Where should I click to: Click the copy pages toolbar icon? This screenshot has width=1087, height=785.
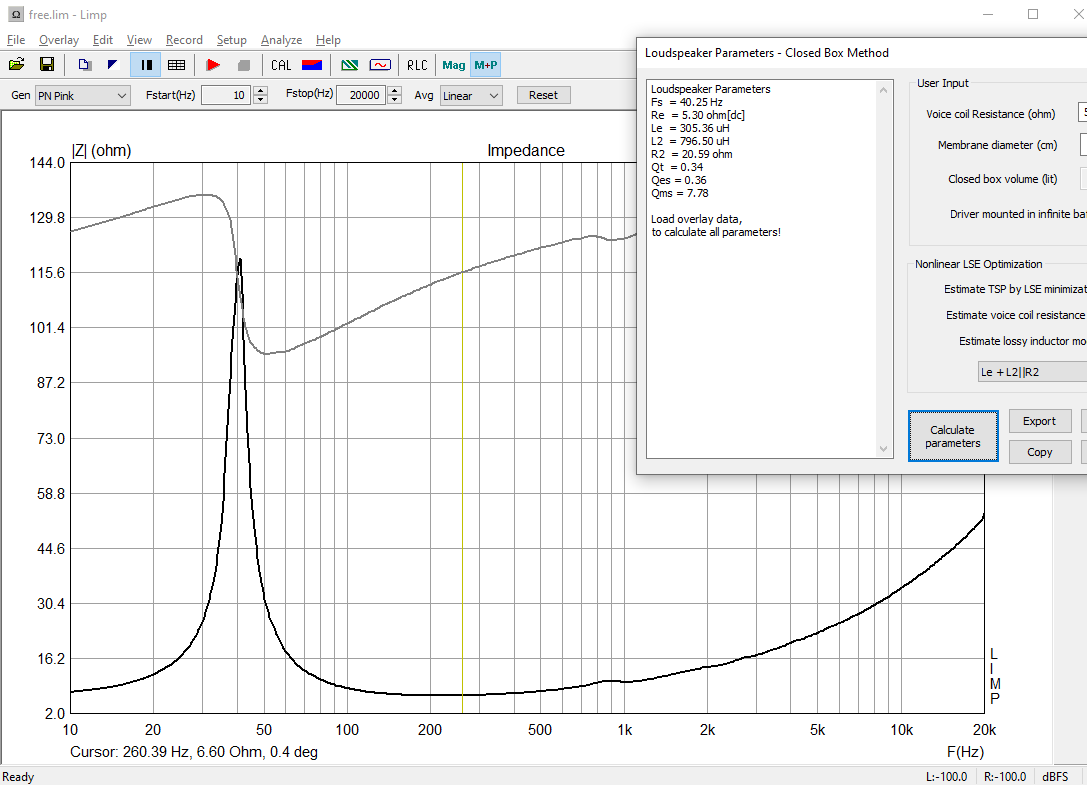(x=85, y=65)
